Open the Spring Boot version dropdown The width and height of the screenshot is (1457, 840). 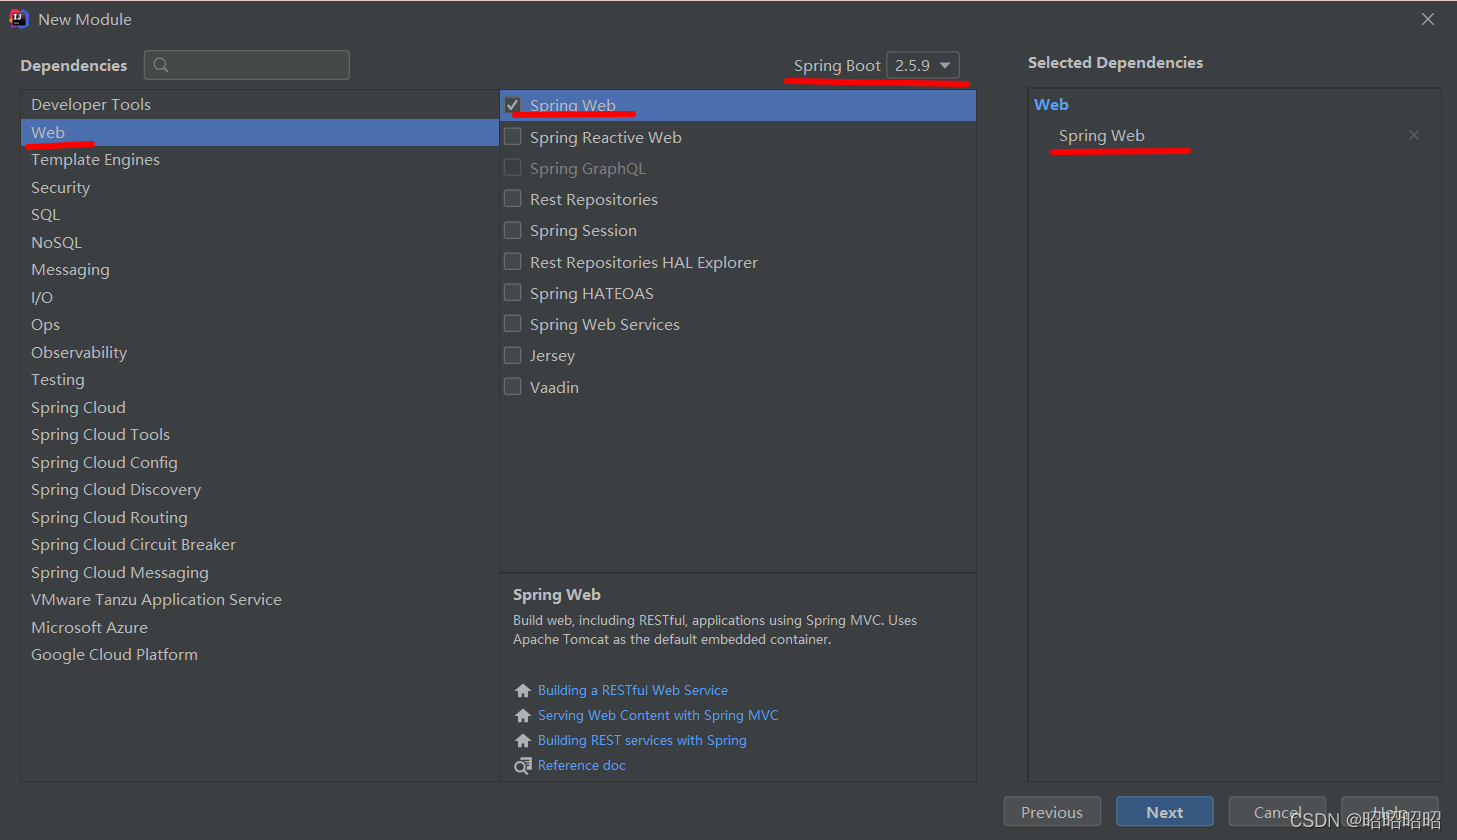pyautogui.click(x=923, y=65)
